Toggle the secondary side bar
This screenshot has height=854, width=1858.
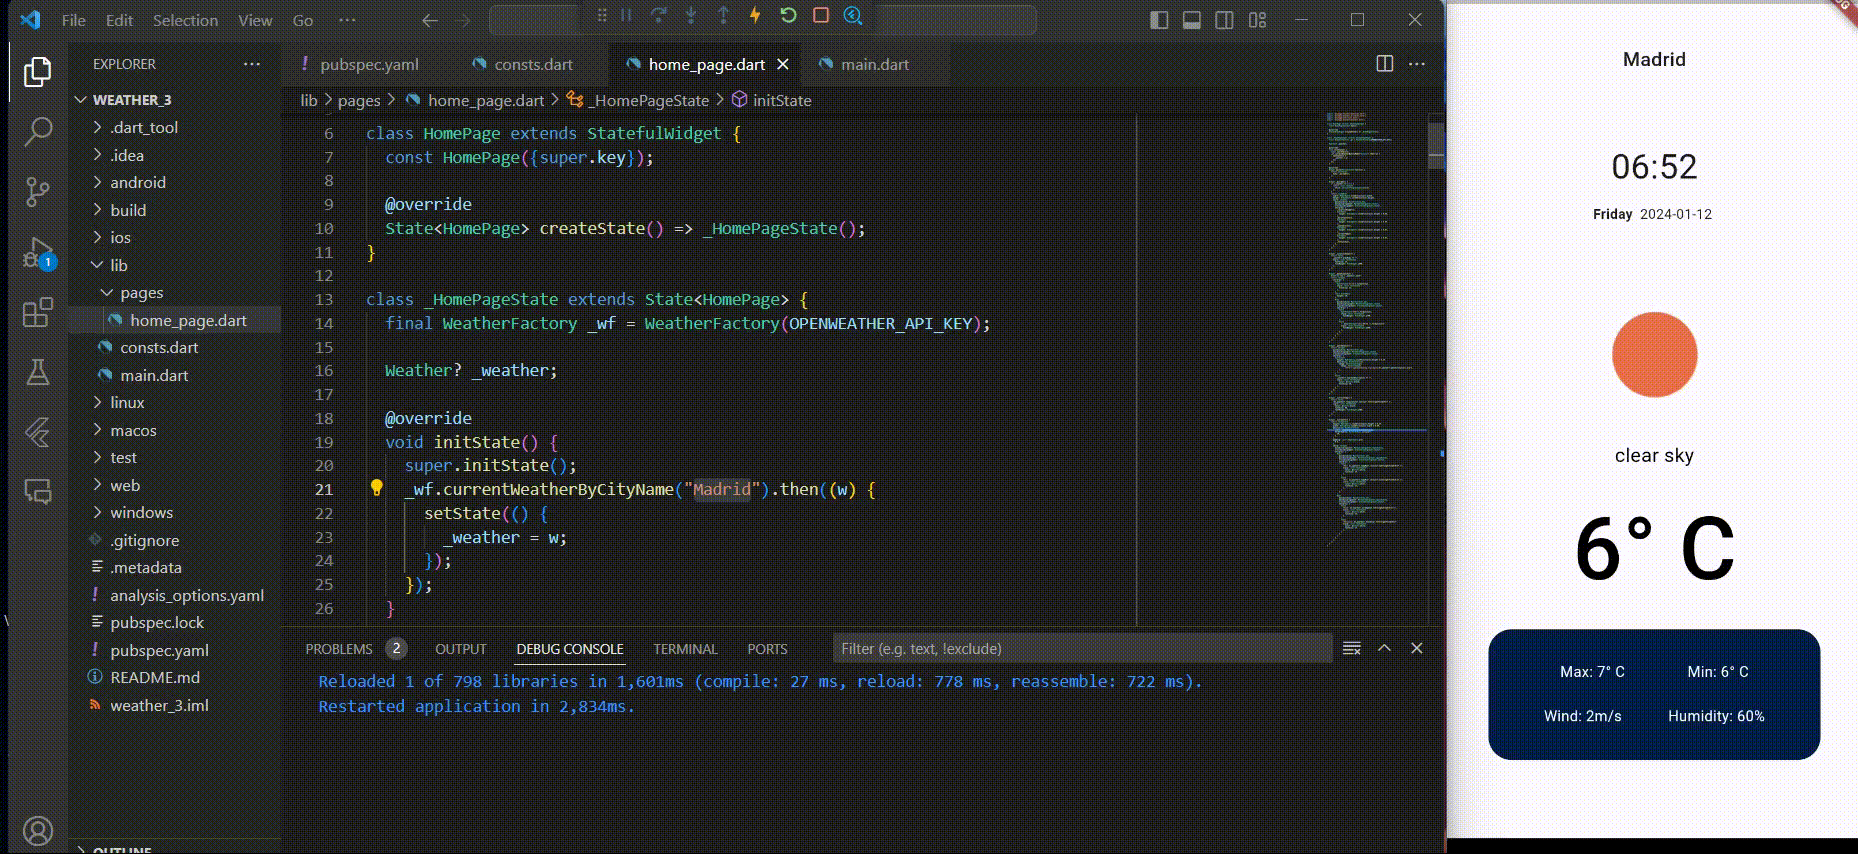(x=1224, y=20)
